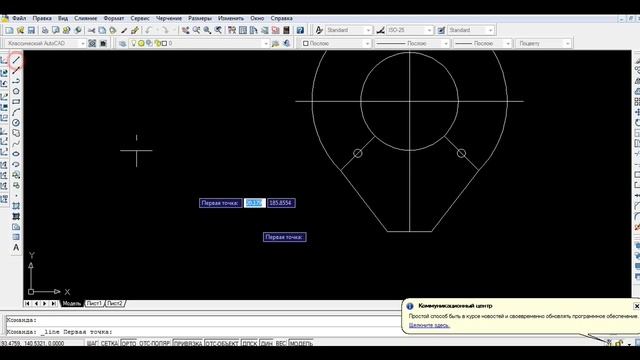Undo last action with Undo arrow
This screenshot has height=360, width=640.
pos(149,30)
